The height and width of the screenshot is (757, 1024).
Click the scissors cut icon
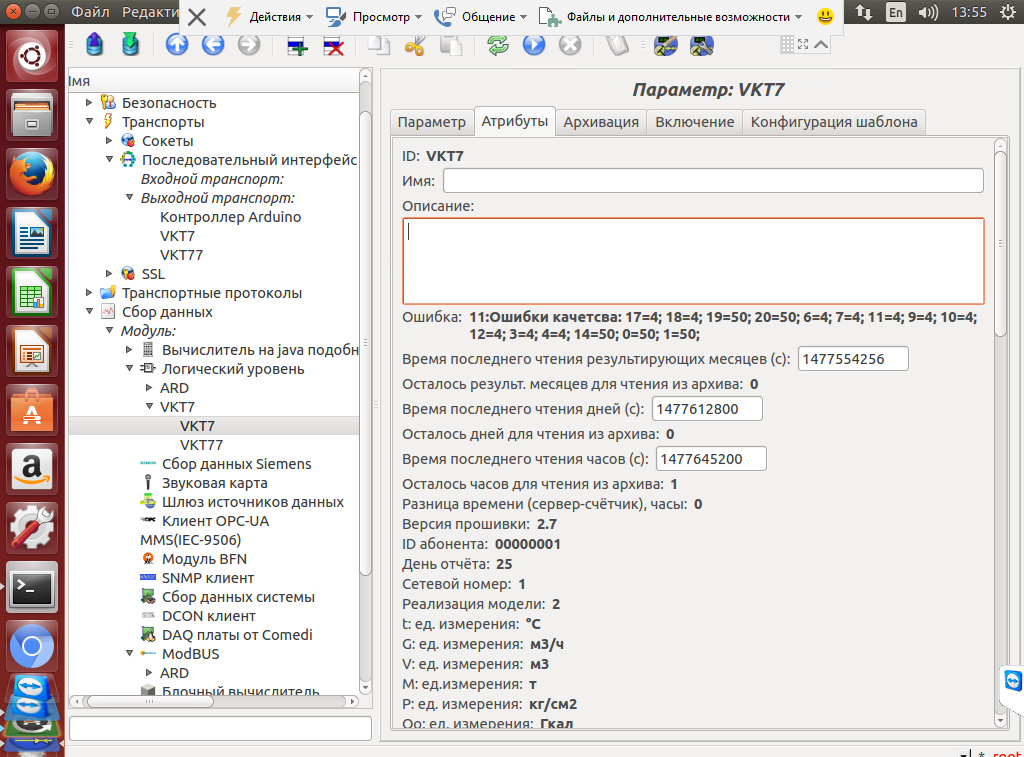point(415,45)
